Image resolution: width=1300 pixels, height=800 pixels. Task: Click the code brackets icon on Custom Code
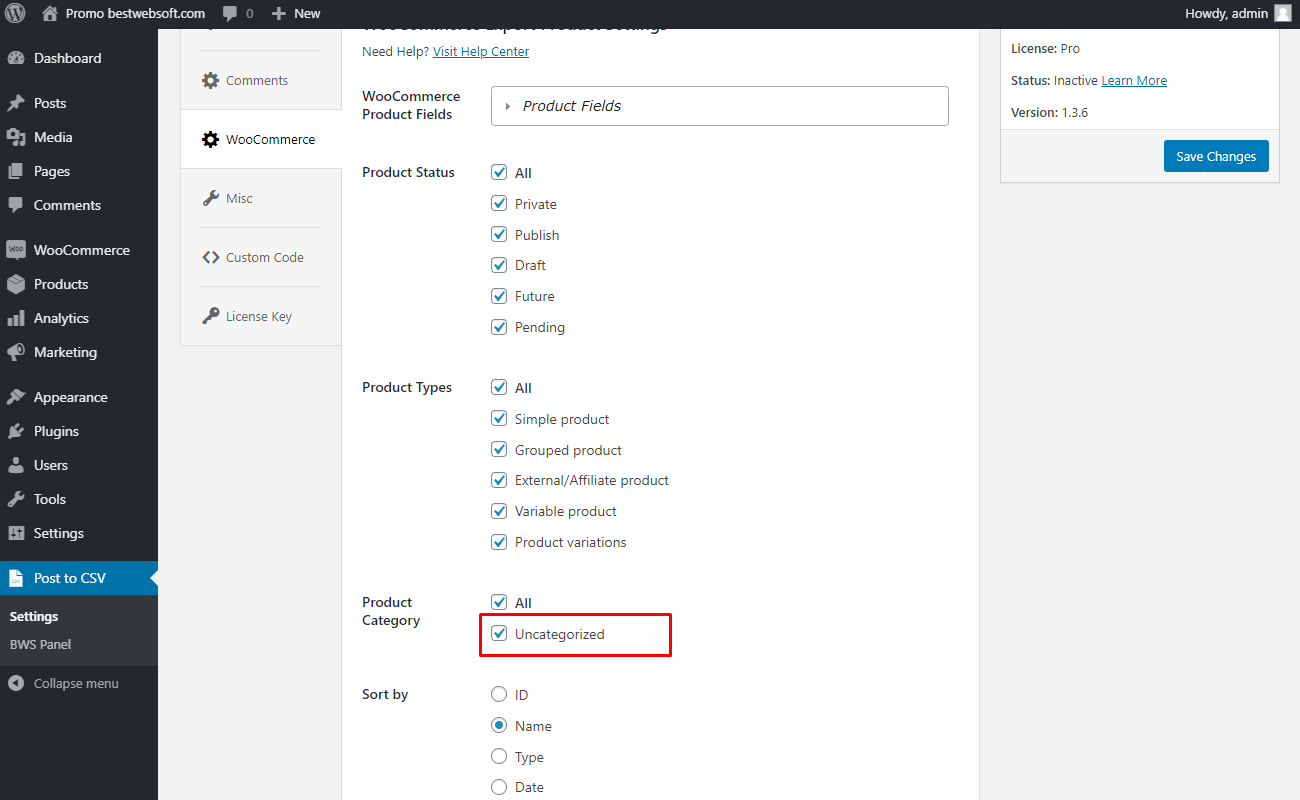210,257
